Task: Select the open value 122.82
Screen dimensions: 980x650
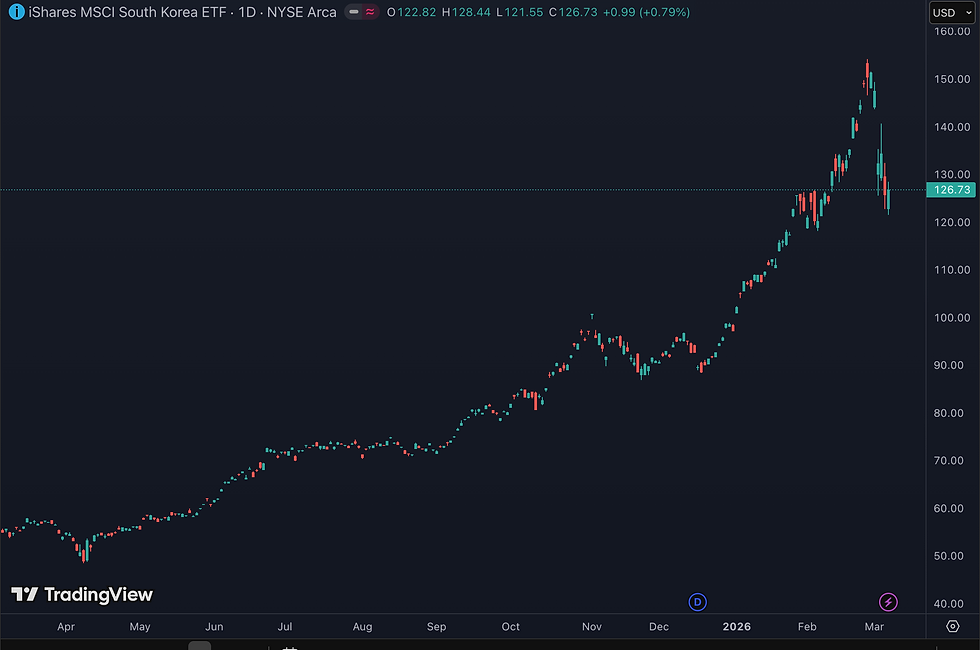Action: 416,12
